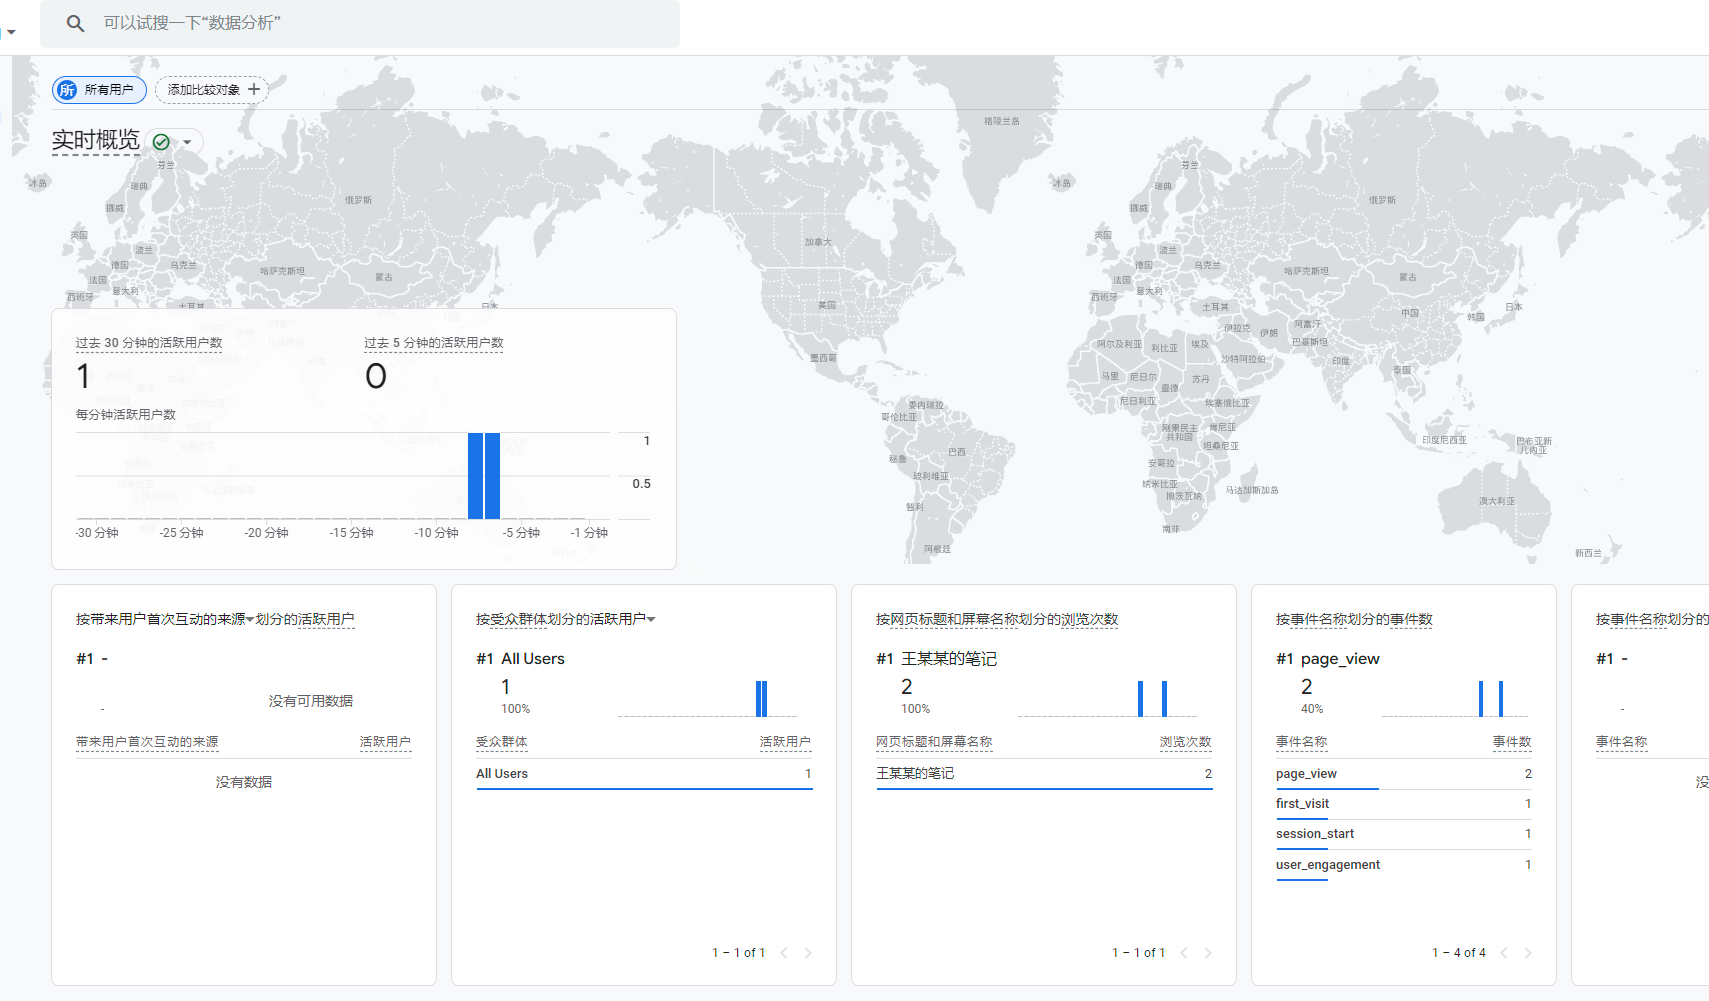Click 网页标题和屏幕名称 column header
1709x1001 pixels.
pos(934,742)
